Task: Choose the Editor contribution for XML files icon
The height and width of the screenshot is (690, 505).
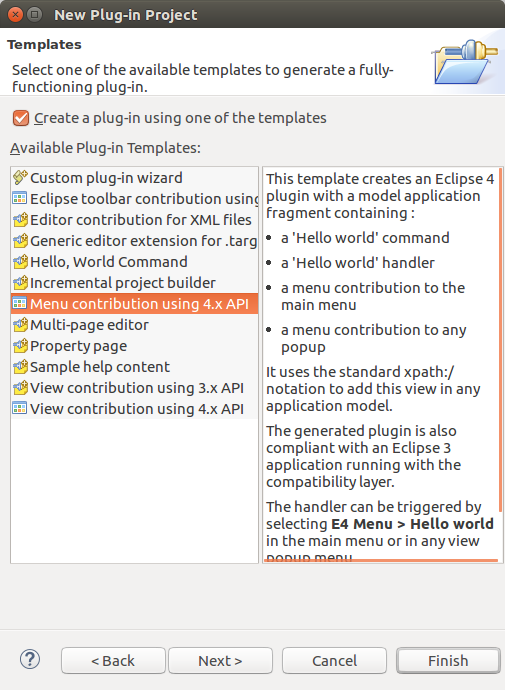Action: 20,220
